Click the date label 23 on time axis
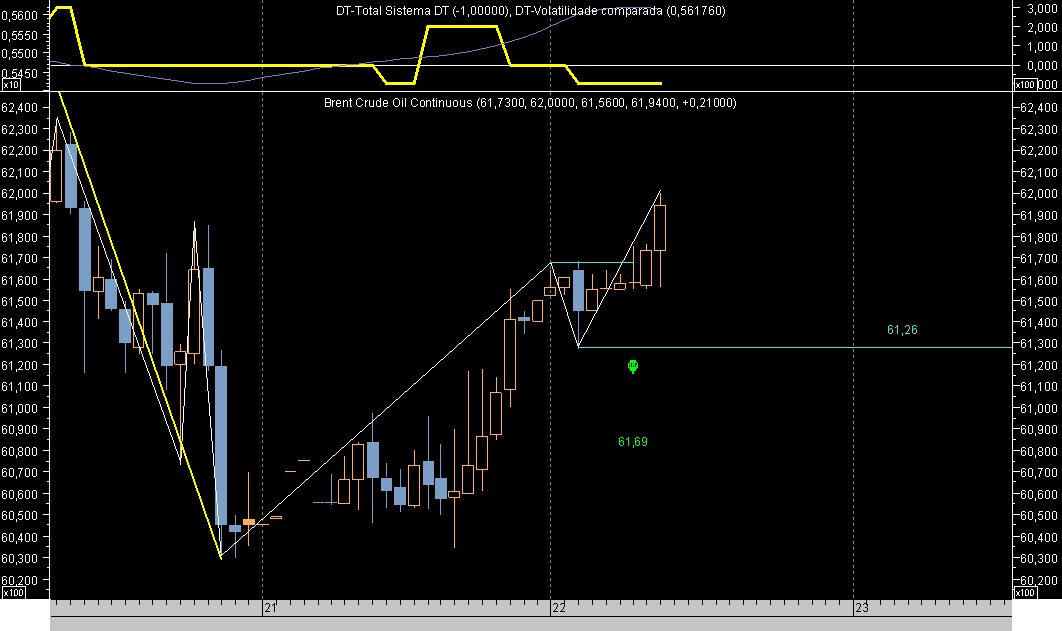 pos(862,608)
